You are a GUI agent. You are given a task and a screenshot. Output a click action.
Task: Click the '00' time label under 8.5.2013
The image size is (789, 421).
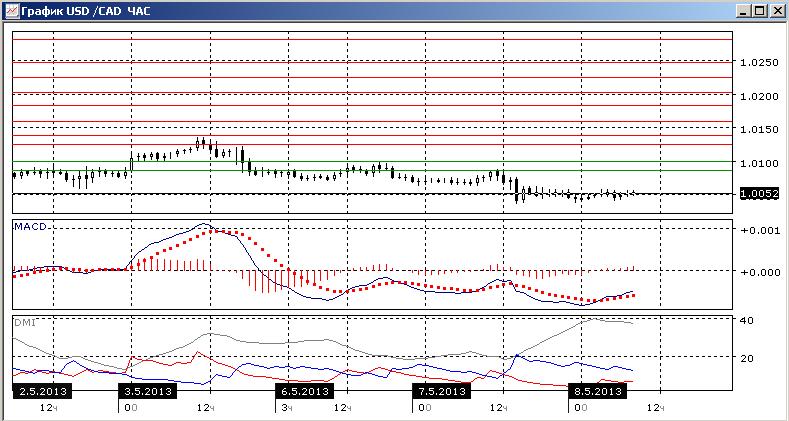pos(581,407)
